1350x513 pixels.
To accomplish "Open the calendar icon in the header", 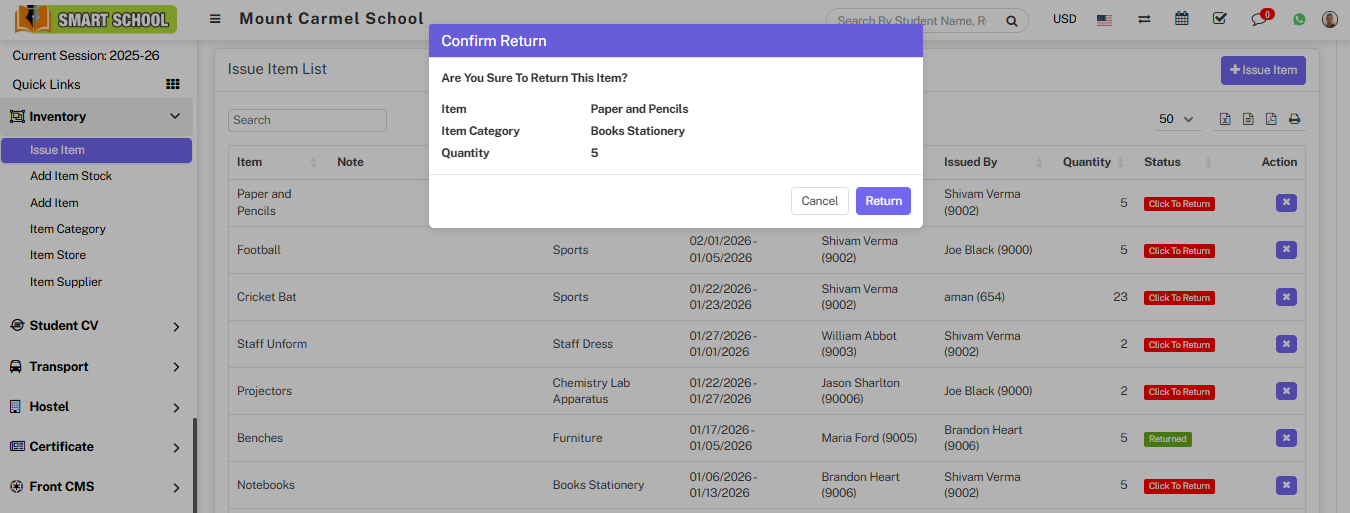I will click(1182, 19).
